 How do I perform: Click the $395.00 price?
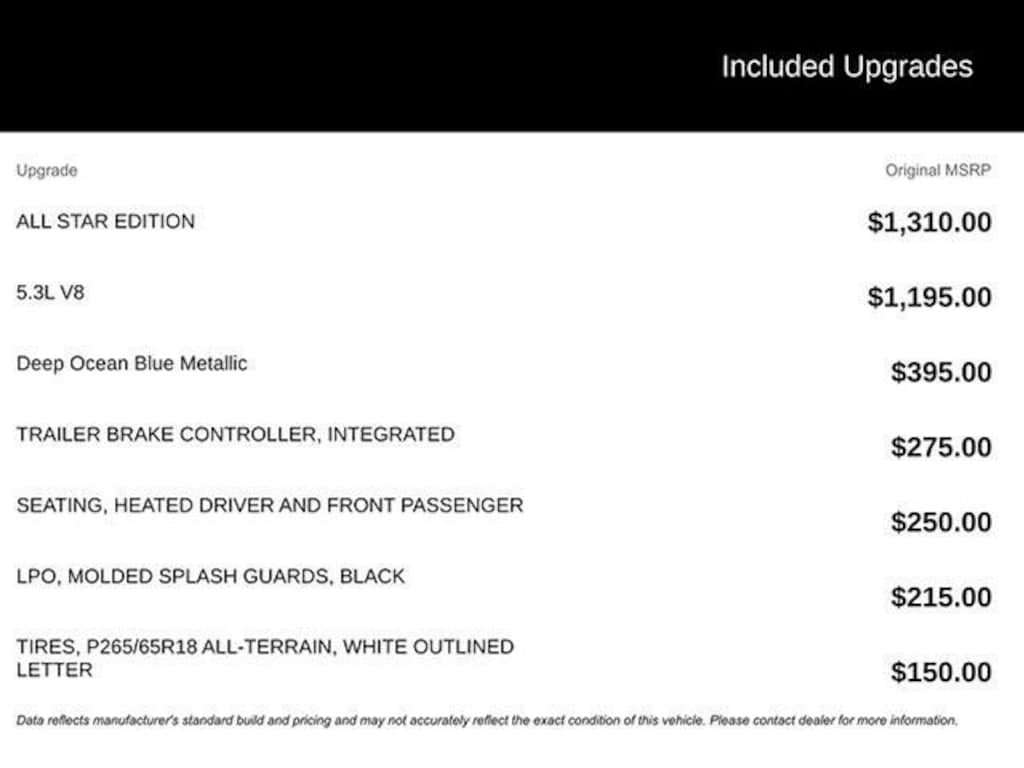941,372
